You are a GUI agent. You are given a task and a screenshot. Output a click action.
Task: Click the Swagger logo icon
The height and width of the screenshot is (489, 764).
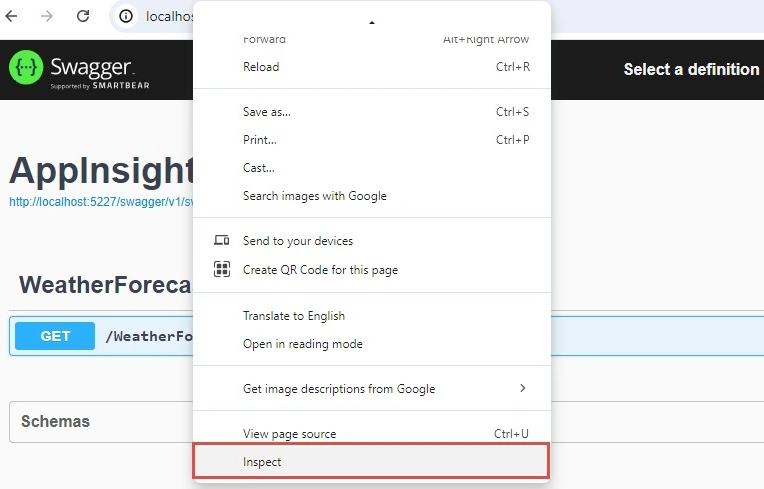coord(26,67)
